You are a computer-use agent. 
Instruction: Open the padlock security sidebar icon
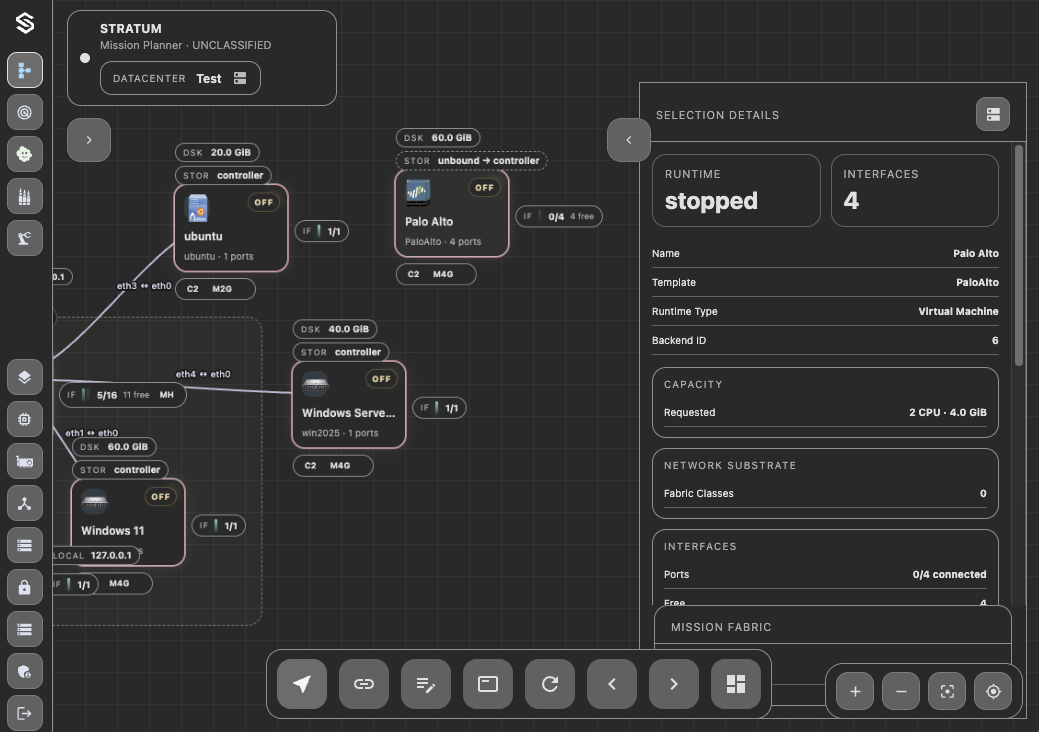click(x=25, y=588)
